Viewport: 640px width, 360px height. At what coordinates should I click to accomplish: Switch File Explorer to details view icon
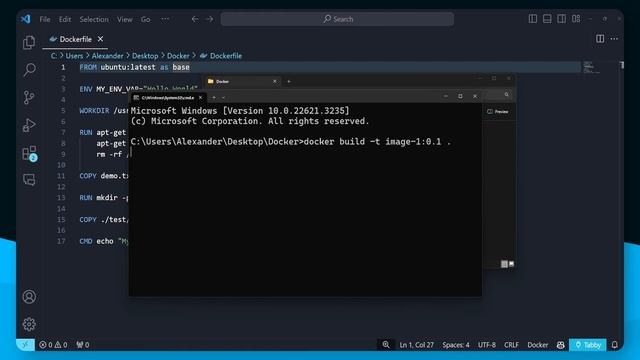504,264
